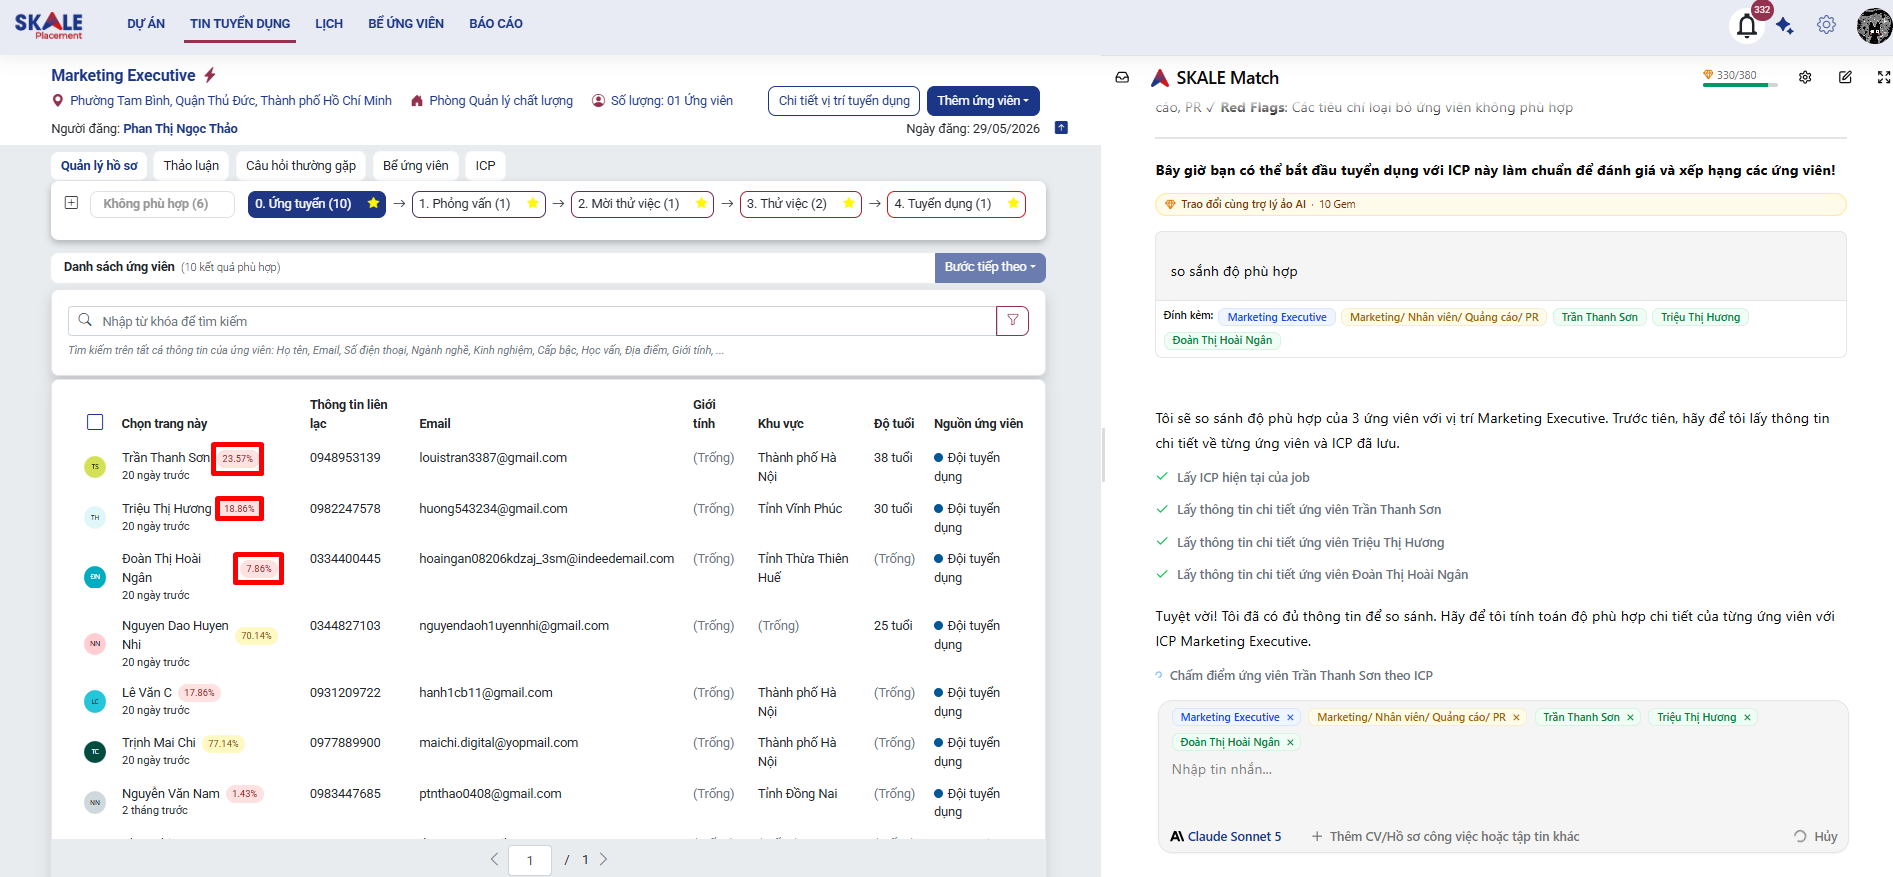Tick the 'Chọn trang này' select-all checkbox
The height and width of the screenshot is (877, 1893).
pos(95,422)
